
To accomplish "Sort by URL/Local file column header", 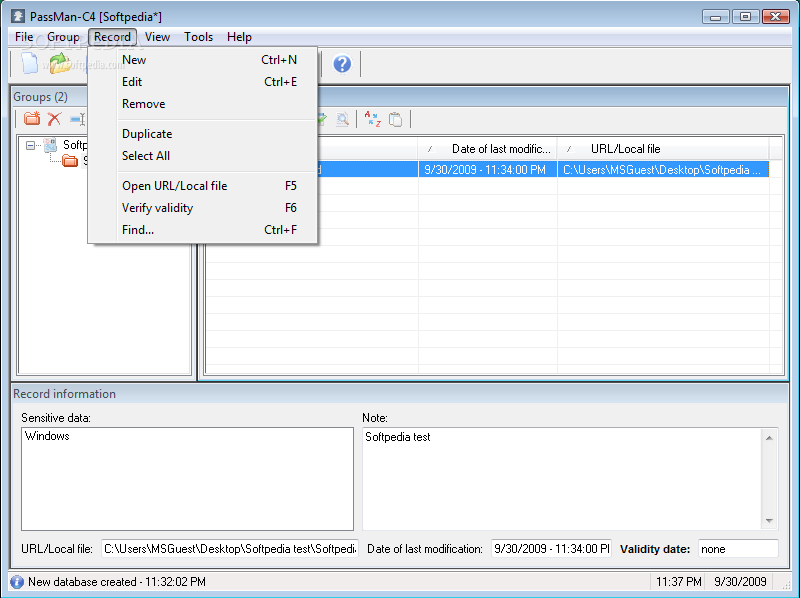I will pos(663,149).
